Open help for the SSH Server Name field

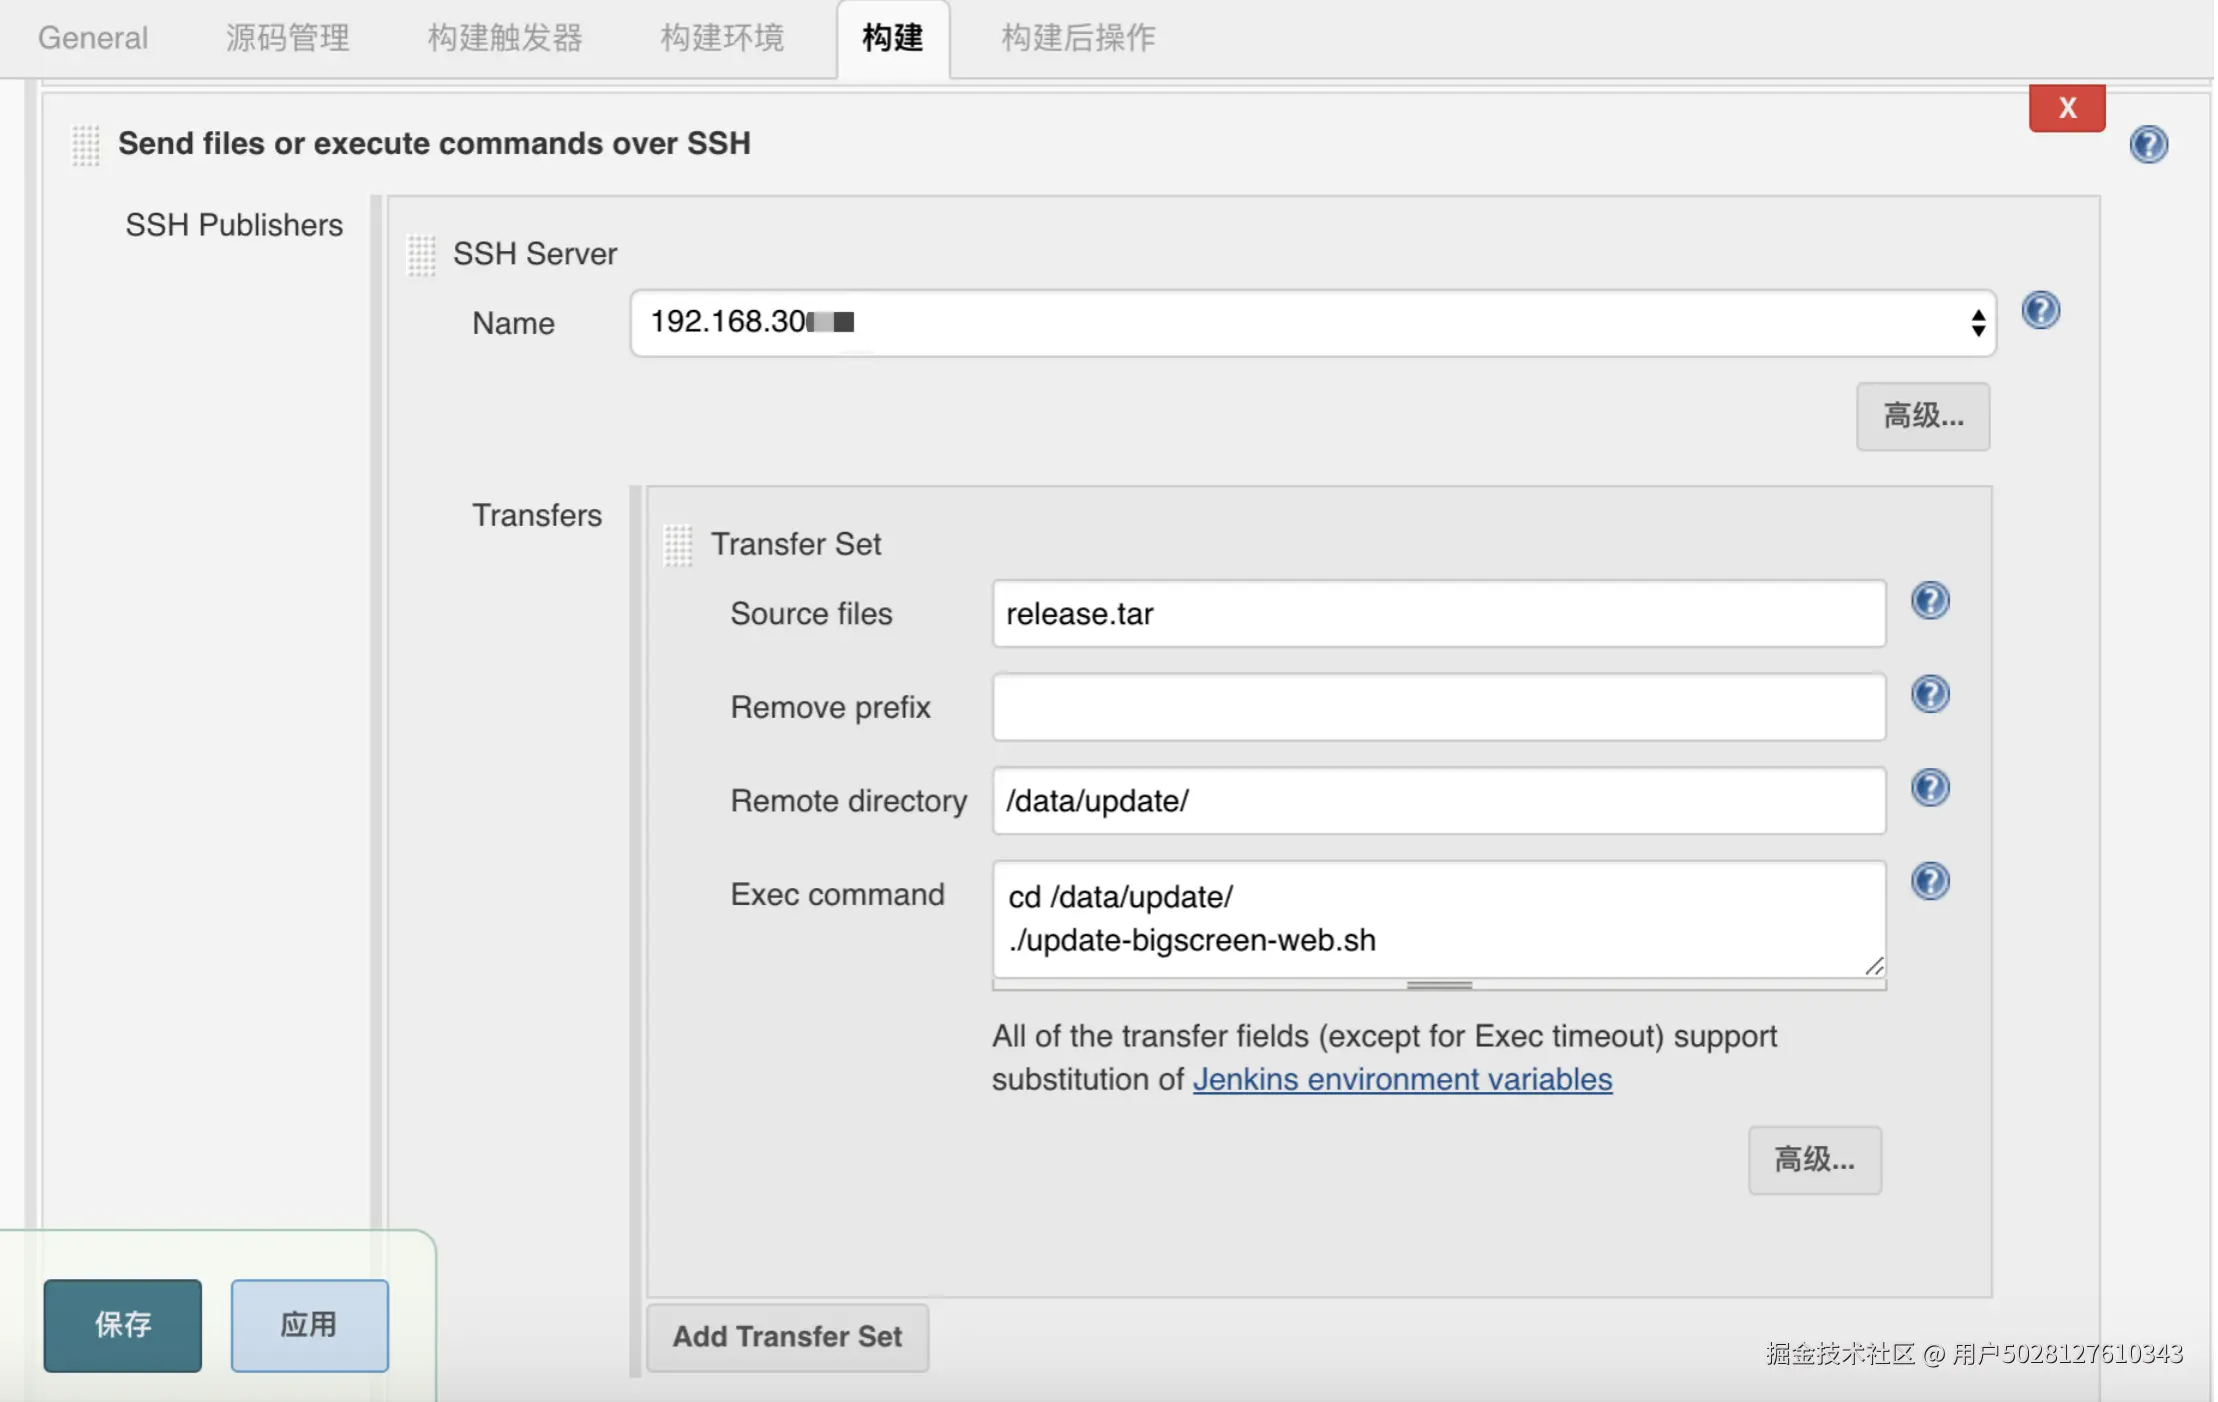2040,310
